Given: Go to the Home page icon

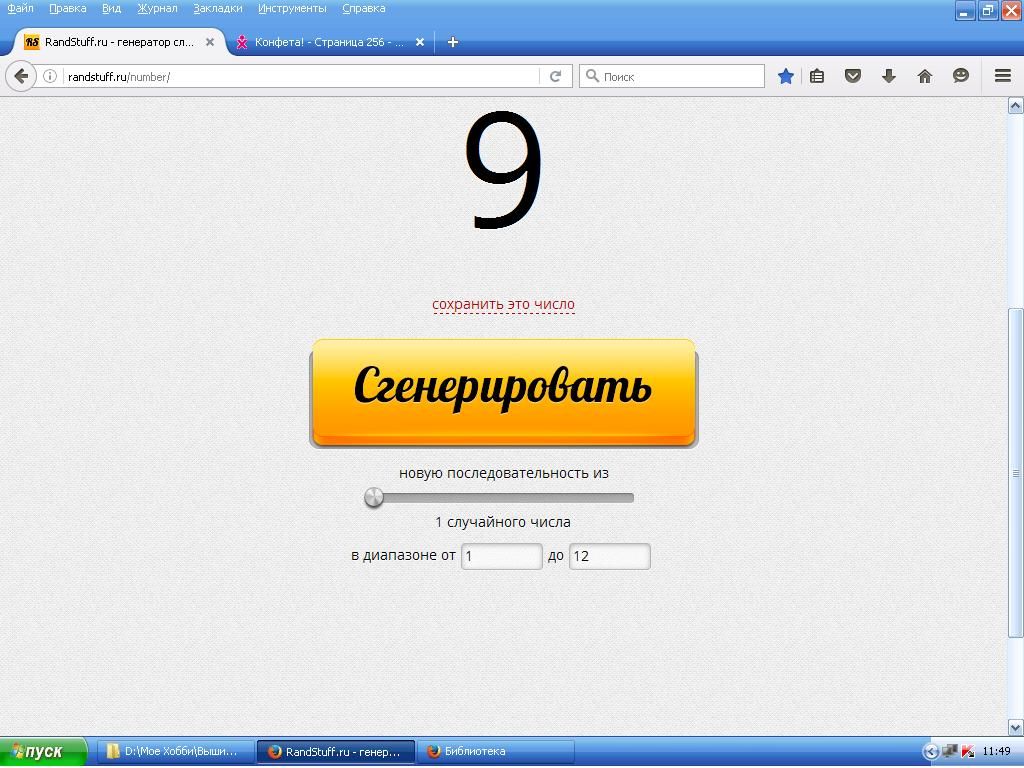Looking at the screenshot, I should [x=925, y=76].
